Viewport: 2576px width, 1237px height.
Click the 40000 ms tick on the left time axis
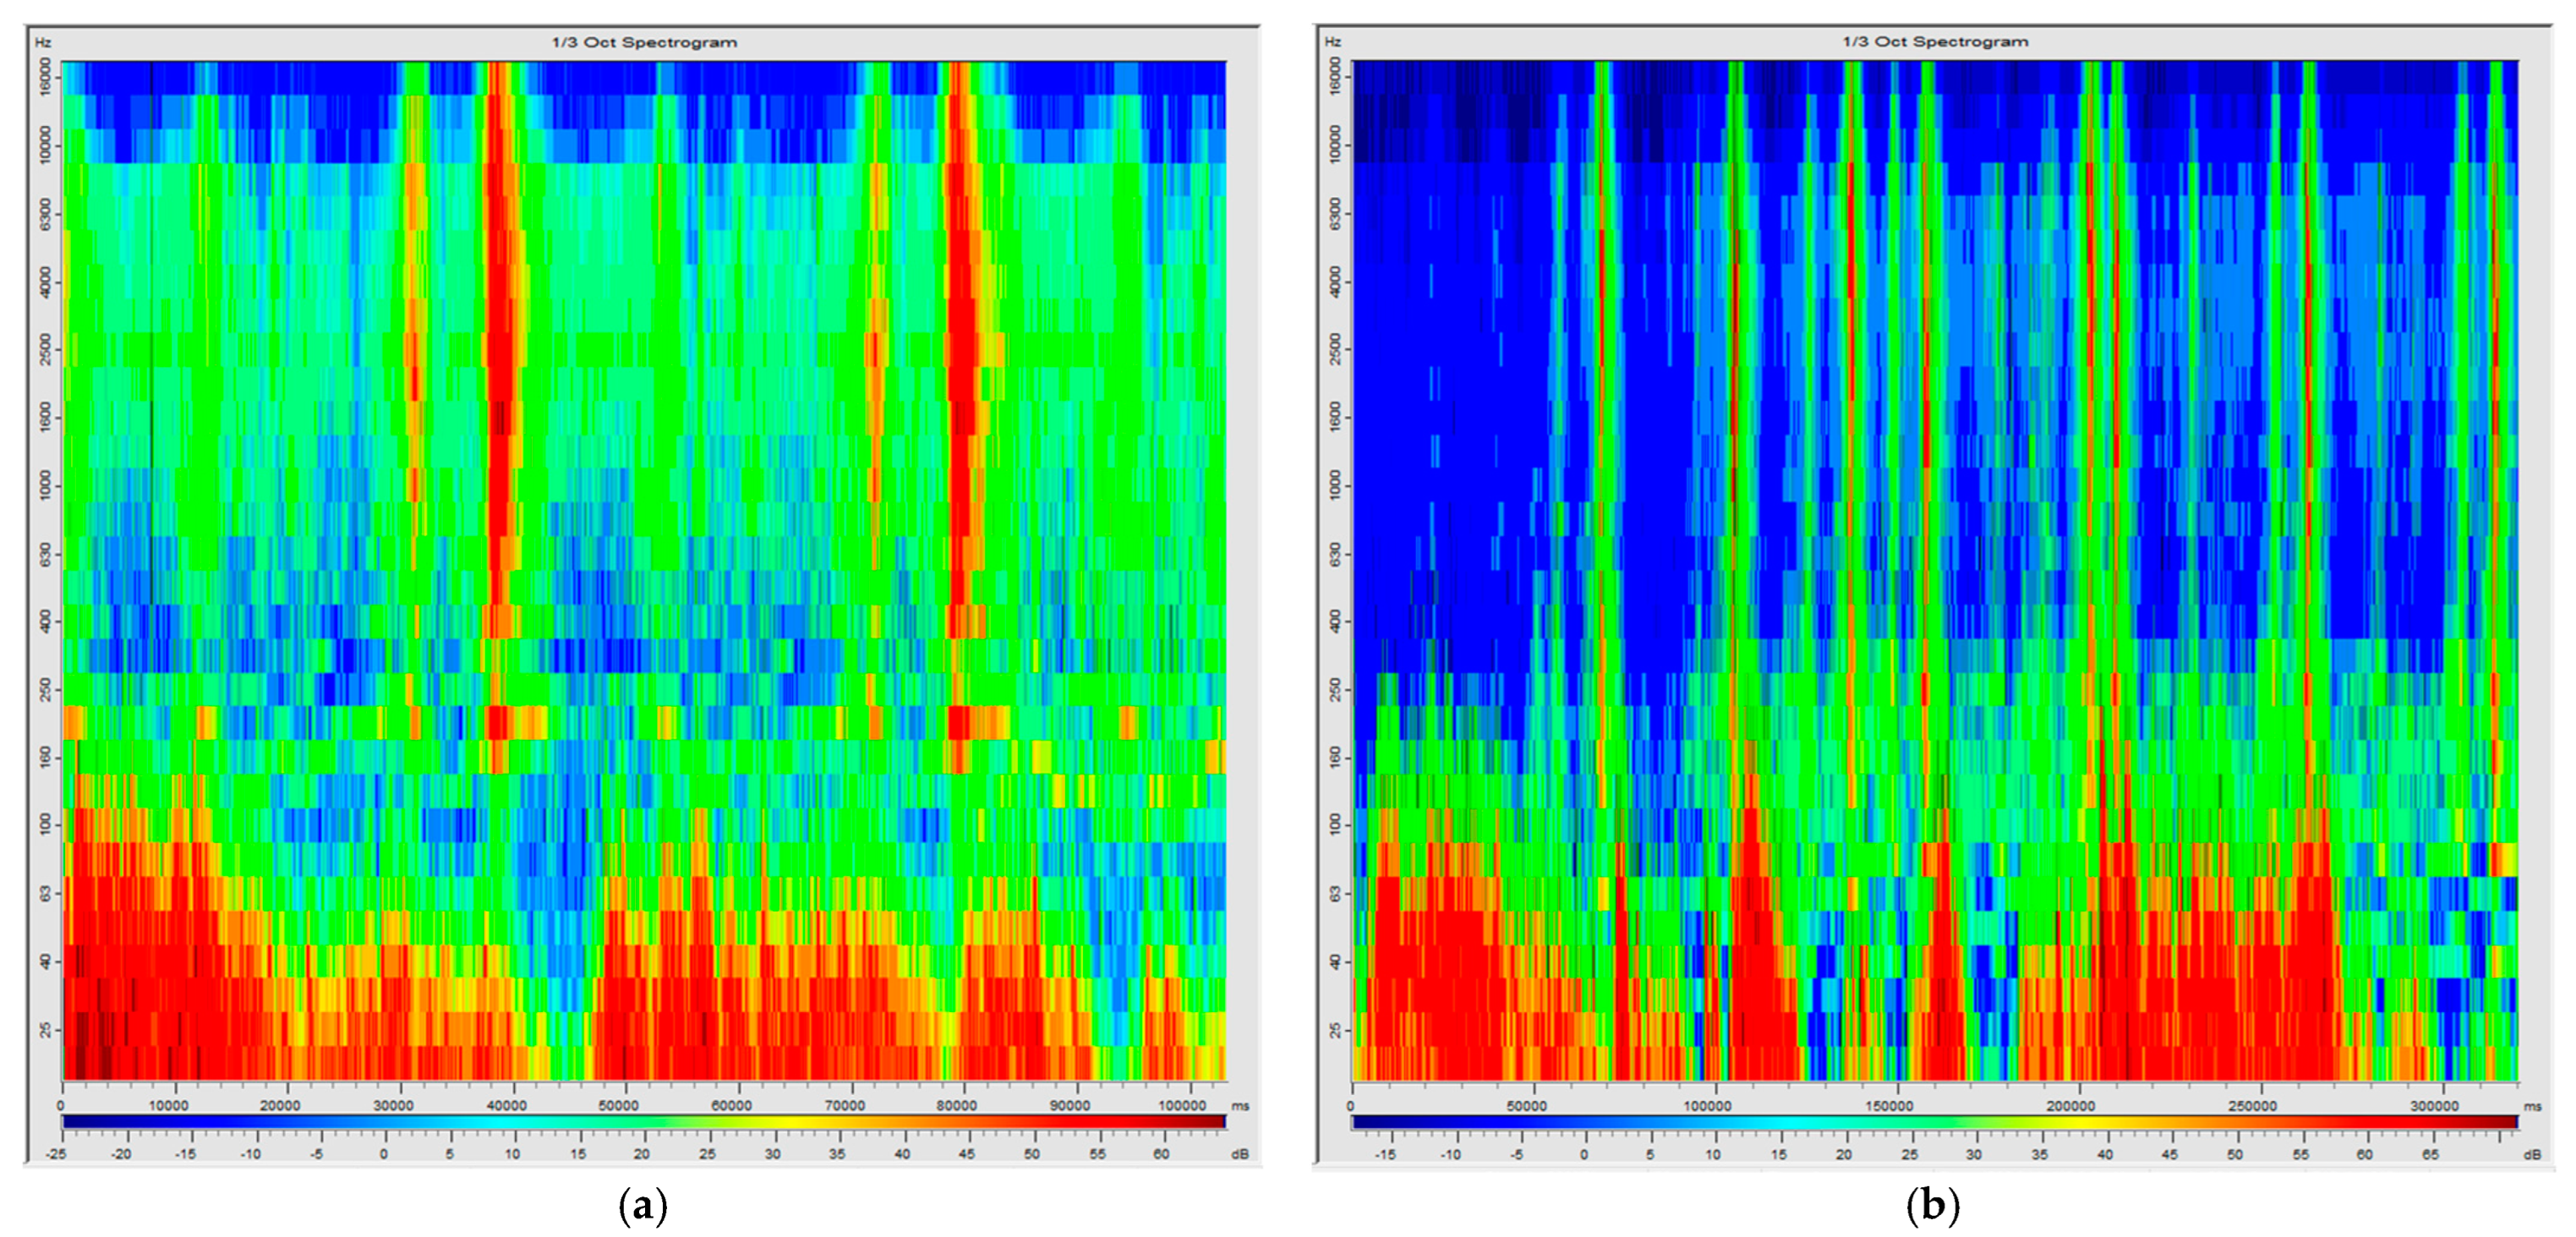tap(506, 1105)
